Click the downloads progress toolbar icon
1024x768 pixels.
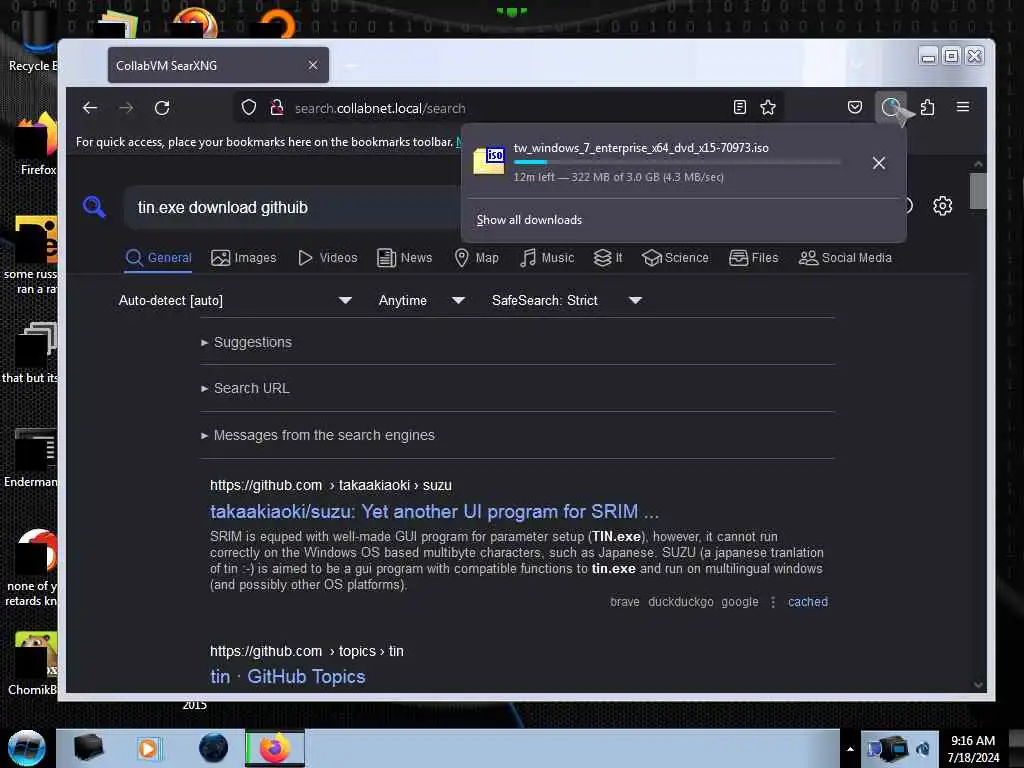(890, 107)
